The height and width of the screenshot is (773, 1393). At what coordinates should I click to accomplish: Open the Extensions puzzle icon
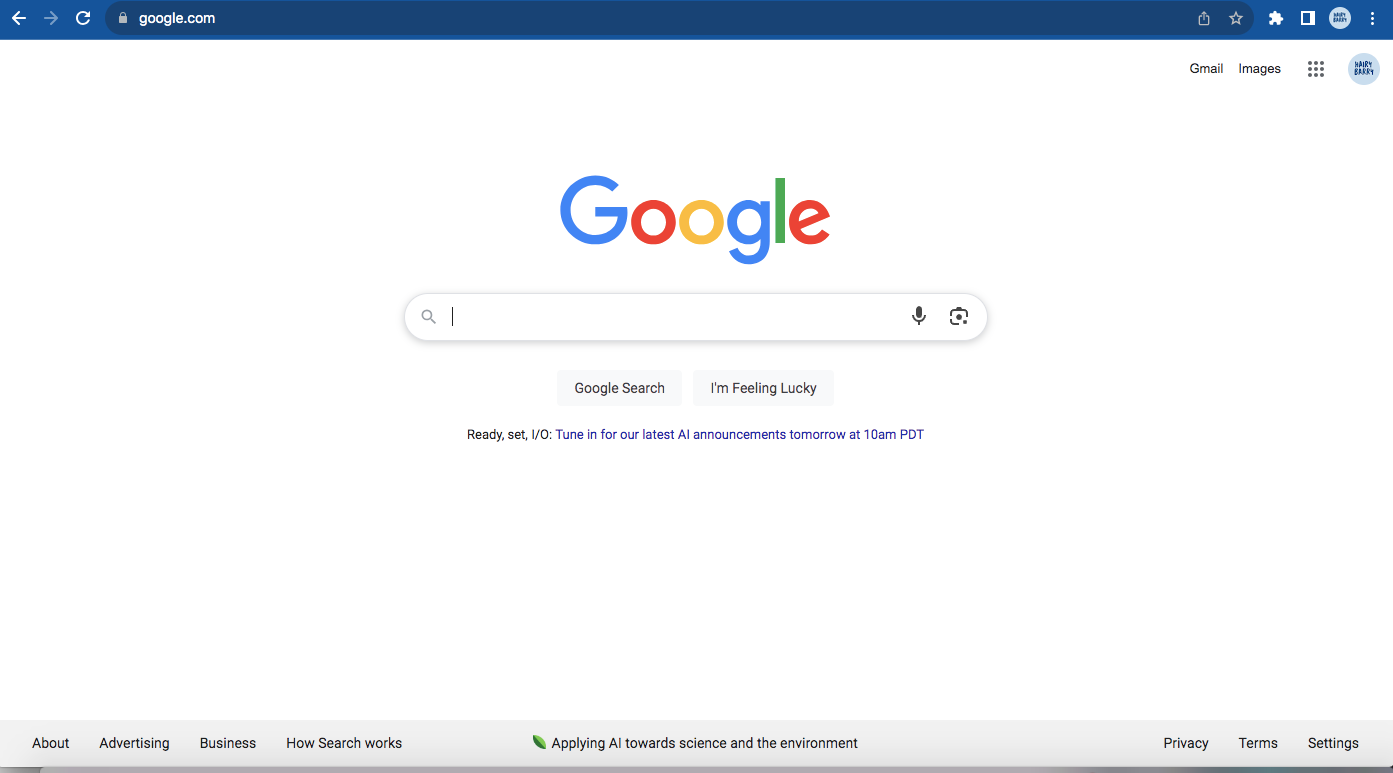pyautogui.click(x=1276, y=18)
